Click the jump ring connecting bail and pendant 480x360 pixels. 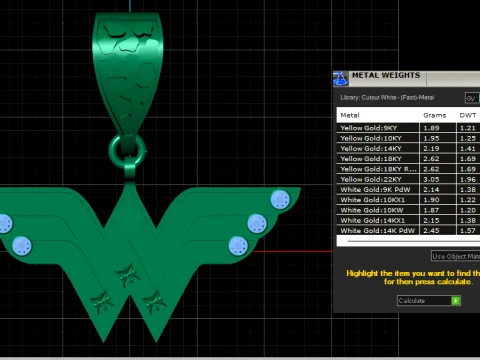[x=127, y=151]
